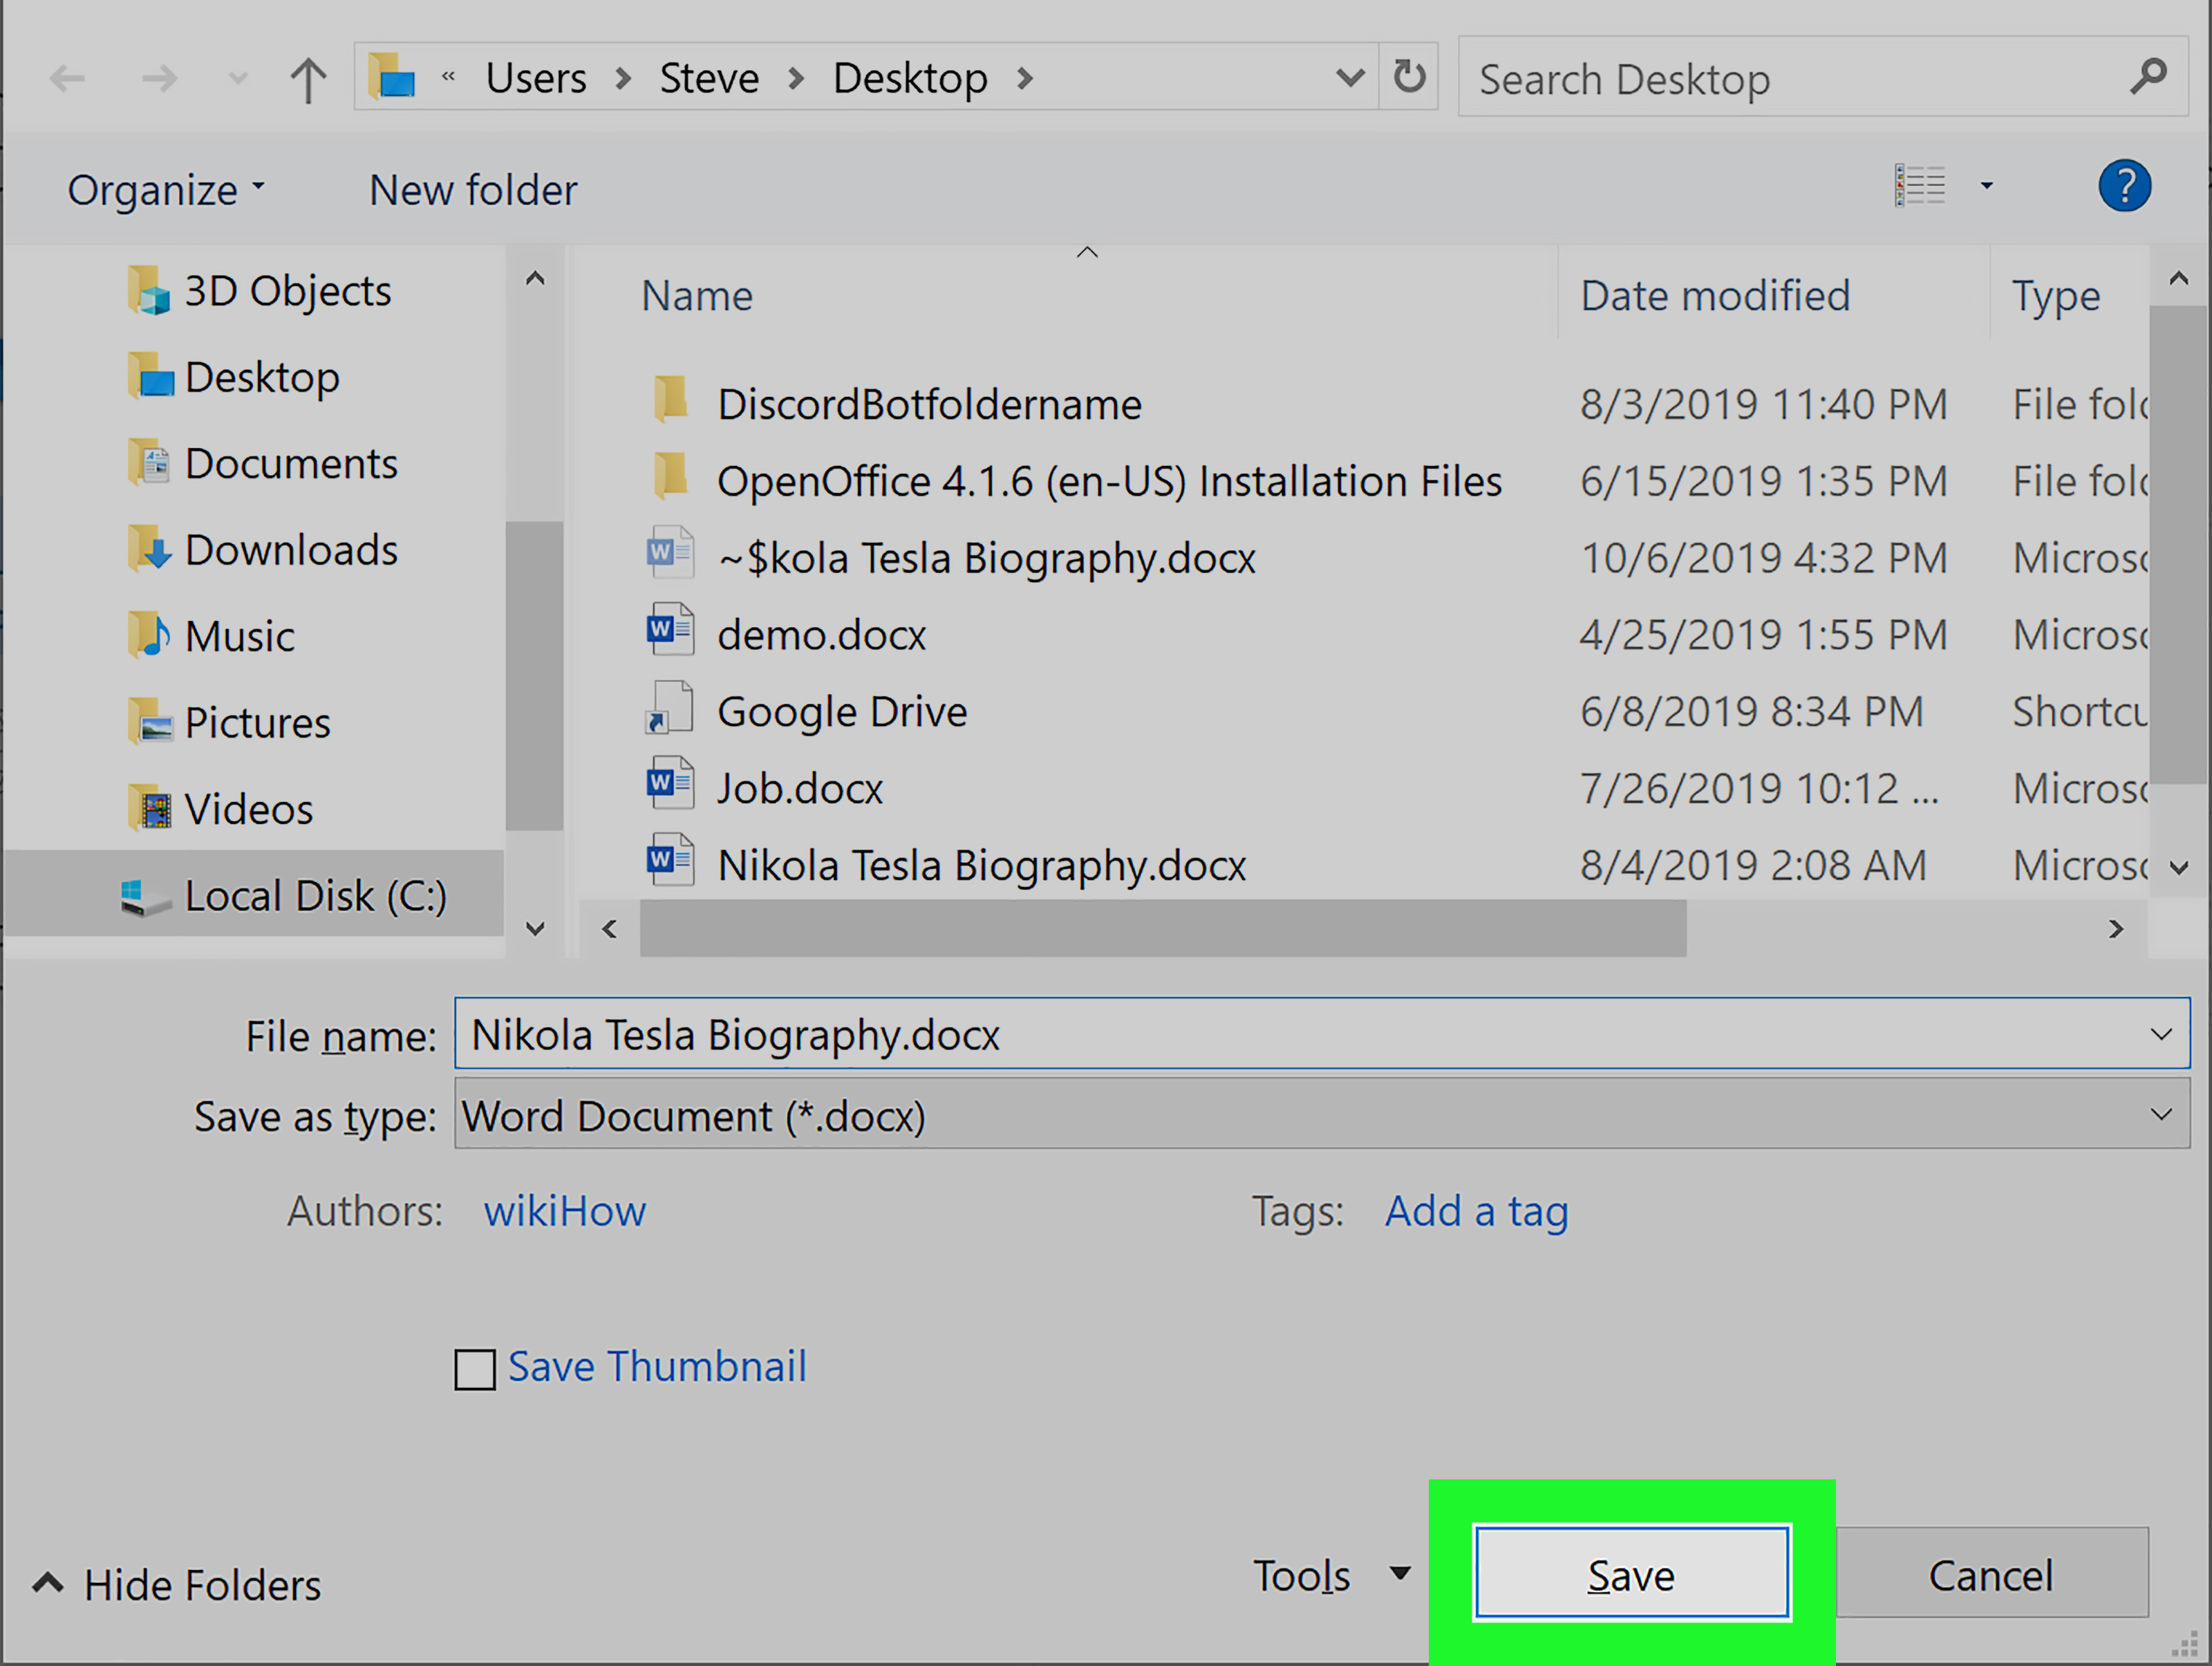Click the Save button
Image resolution: width=2212 pixels, height=1666 pixels.
tap(1632, 1573)
